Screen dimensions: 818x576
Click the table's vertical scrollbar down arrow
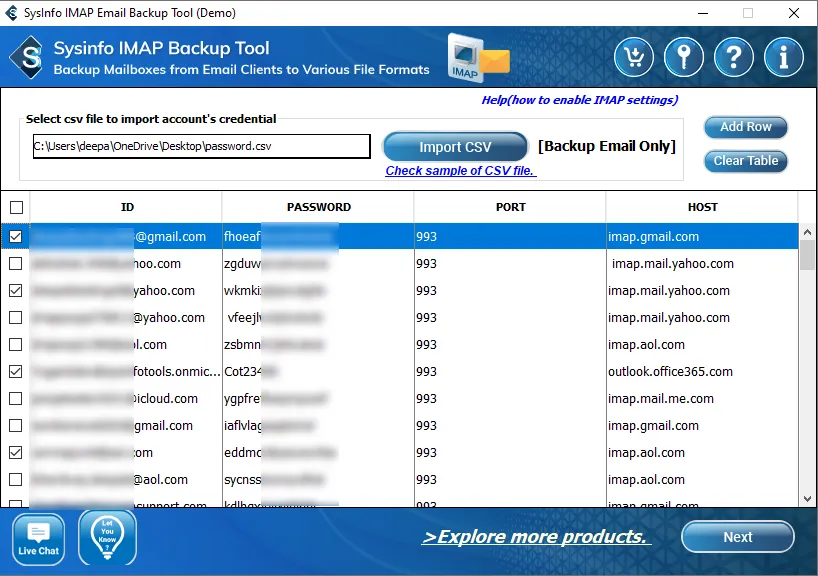(x=807, y=498)
